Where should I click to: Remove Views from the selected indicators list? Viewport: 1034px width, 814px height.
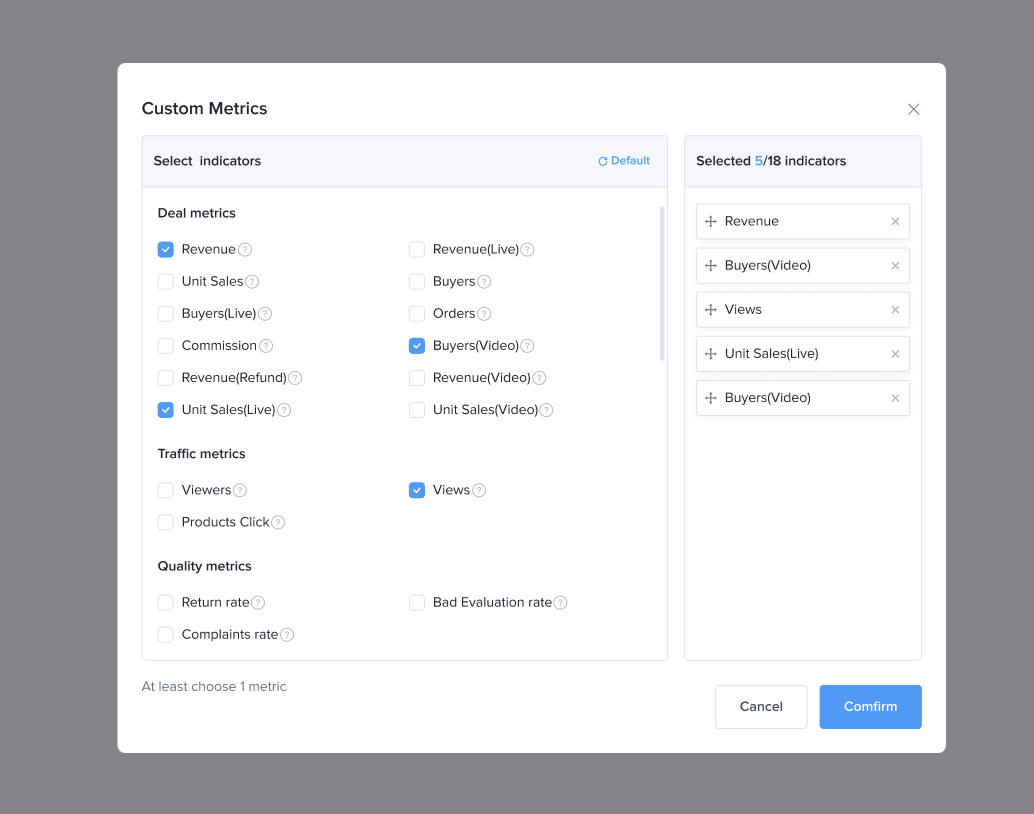(895, 310)
